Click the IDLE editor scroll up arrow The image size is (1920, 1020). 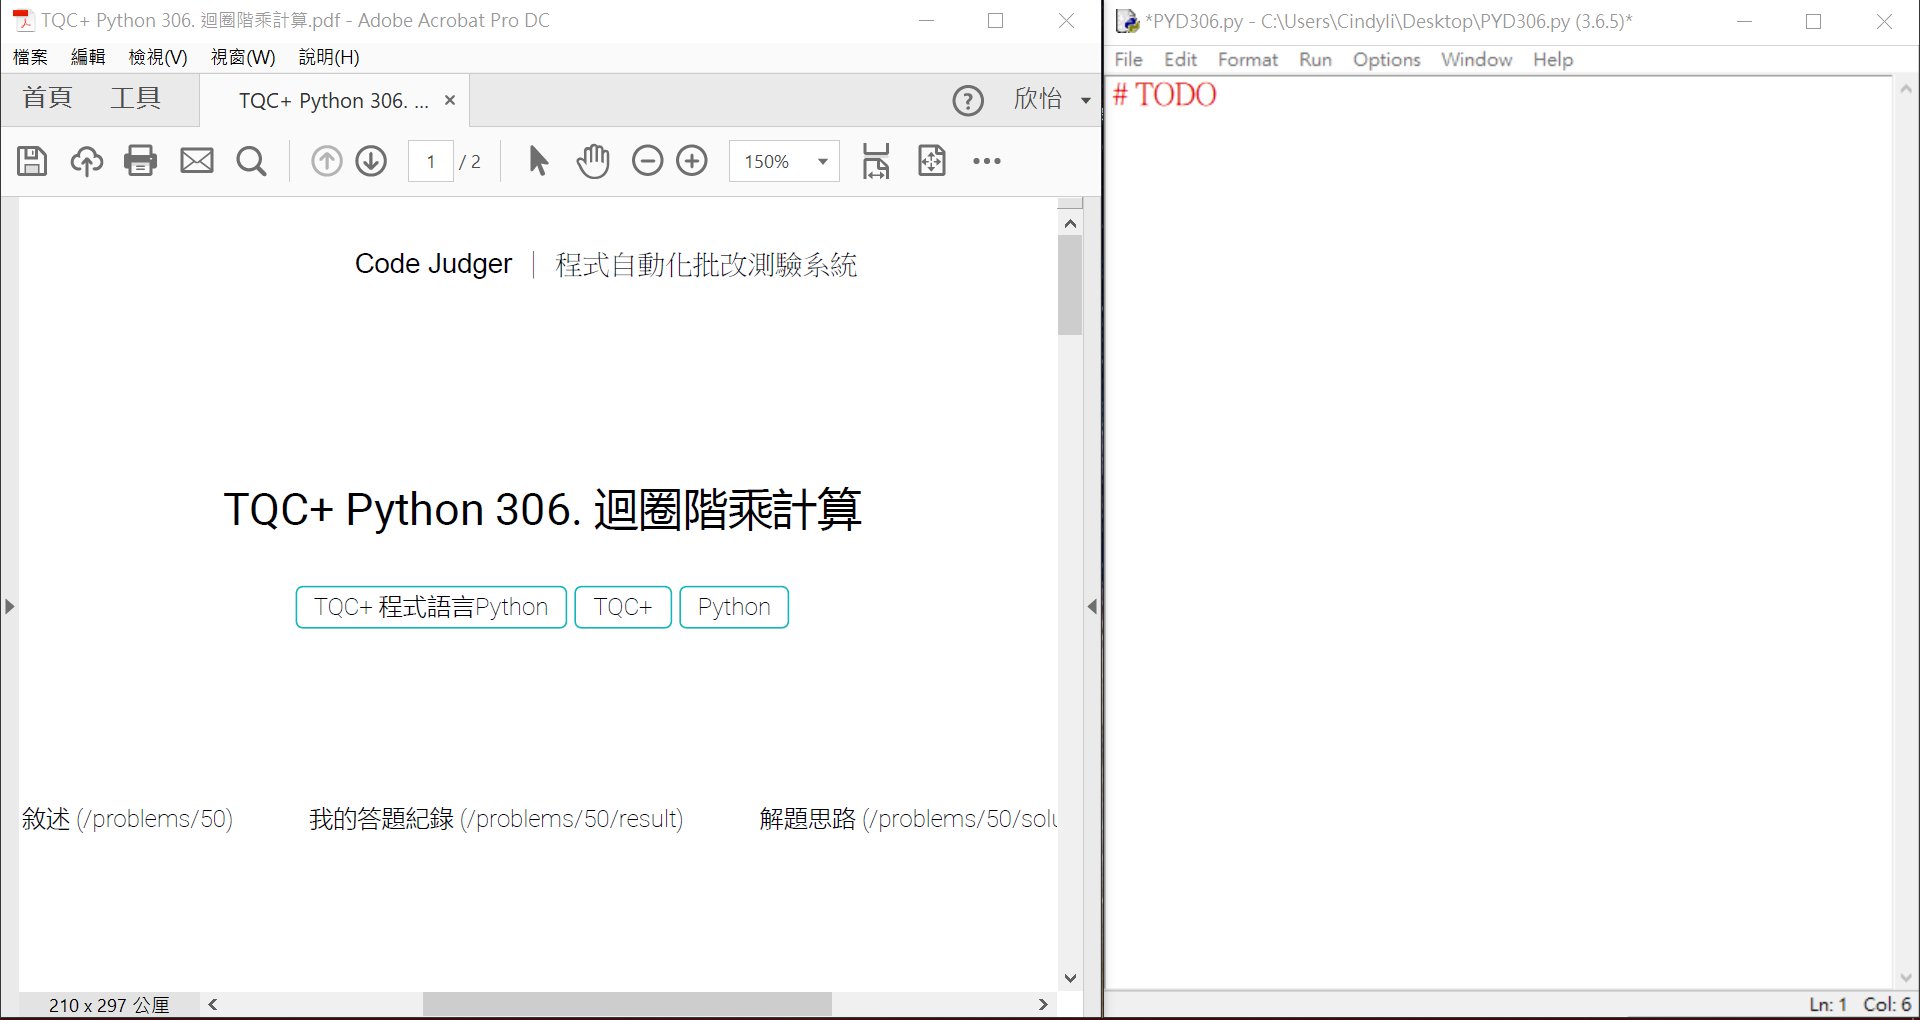pos(1905,89)
